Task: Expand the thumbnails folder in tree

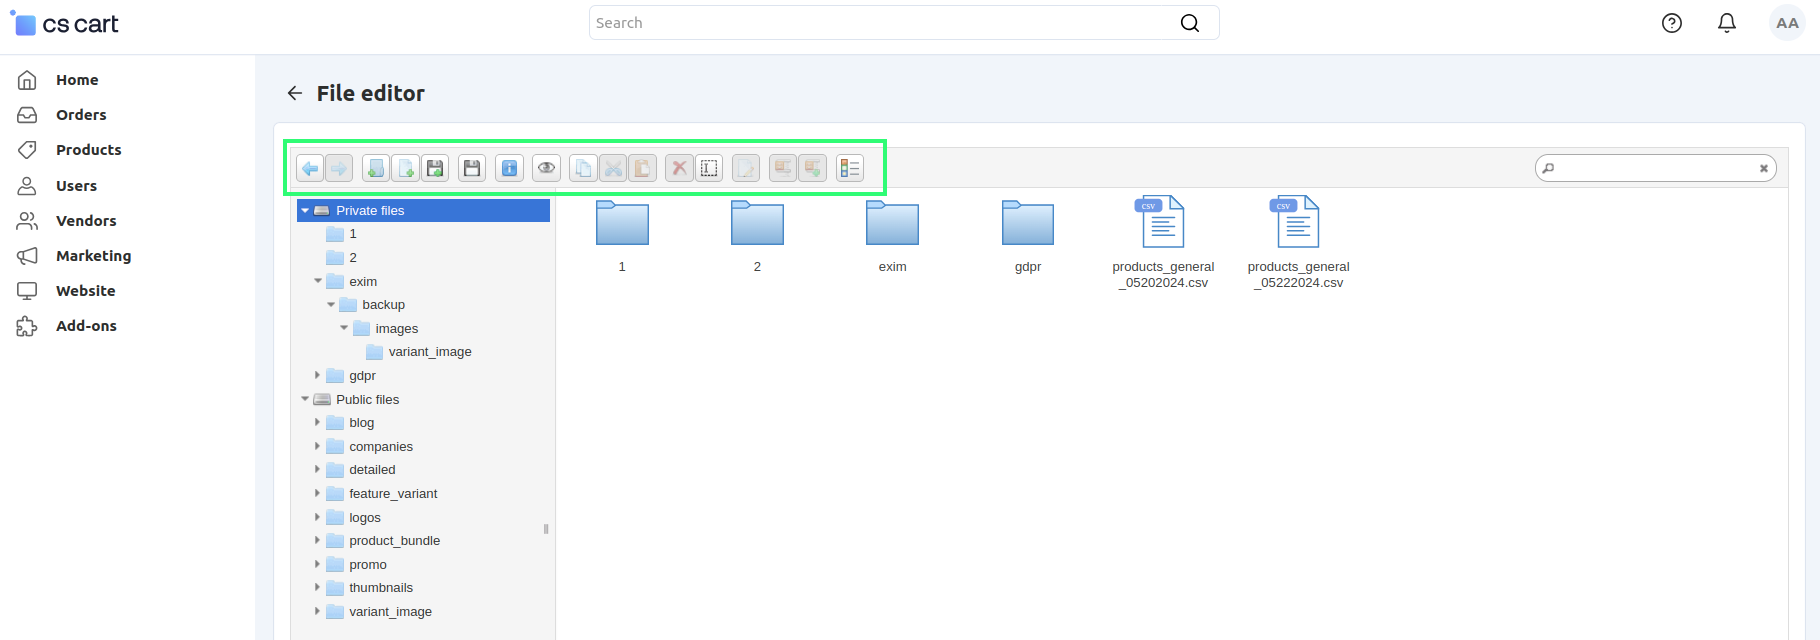Action: tap(318, 587)
